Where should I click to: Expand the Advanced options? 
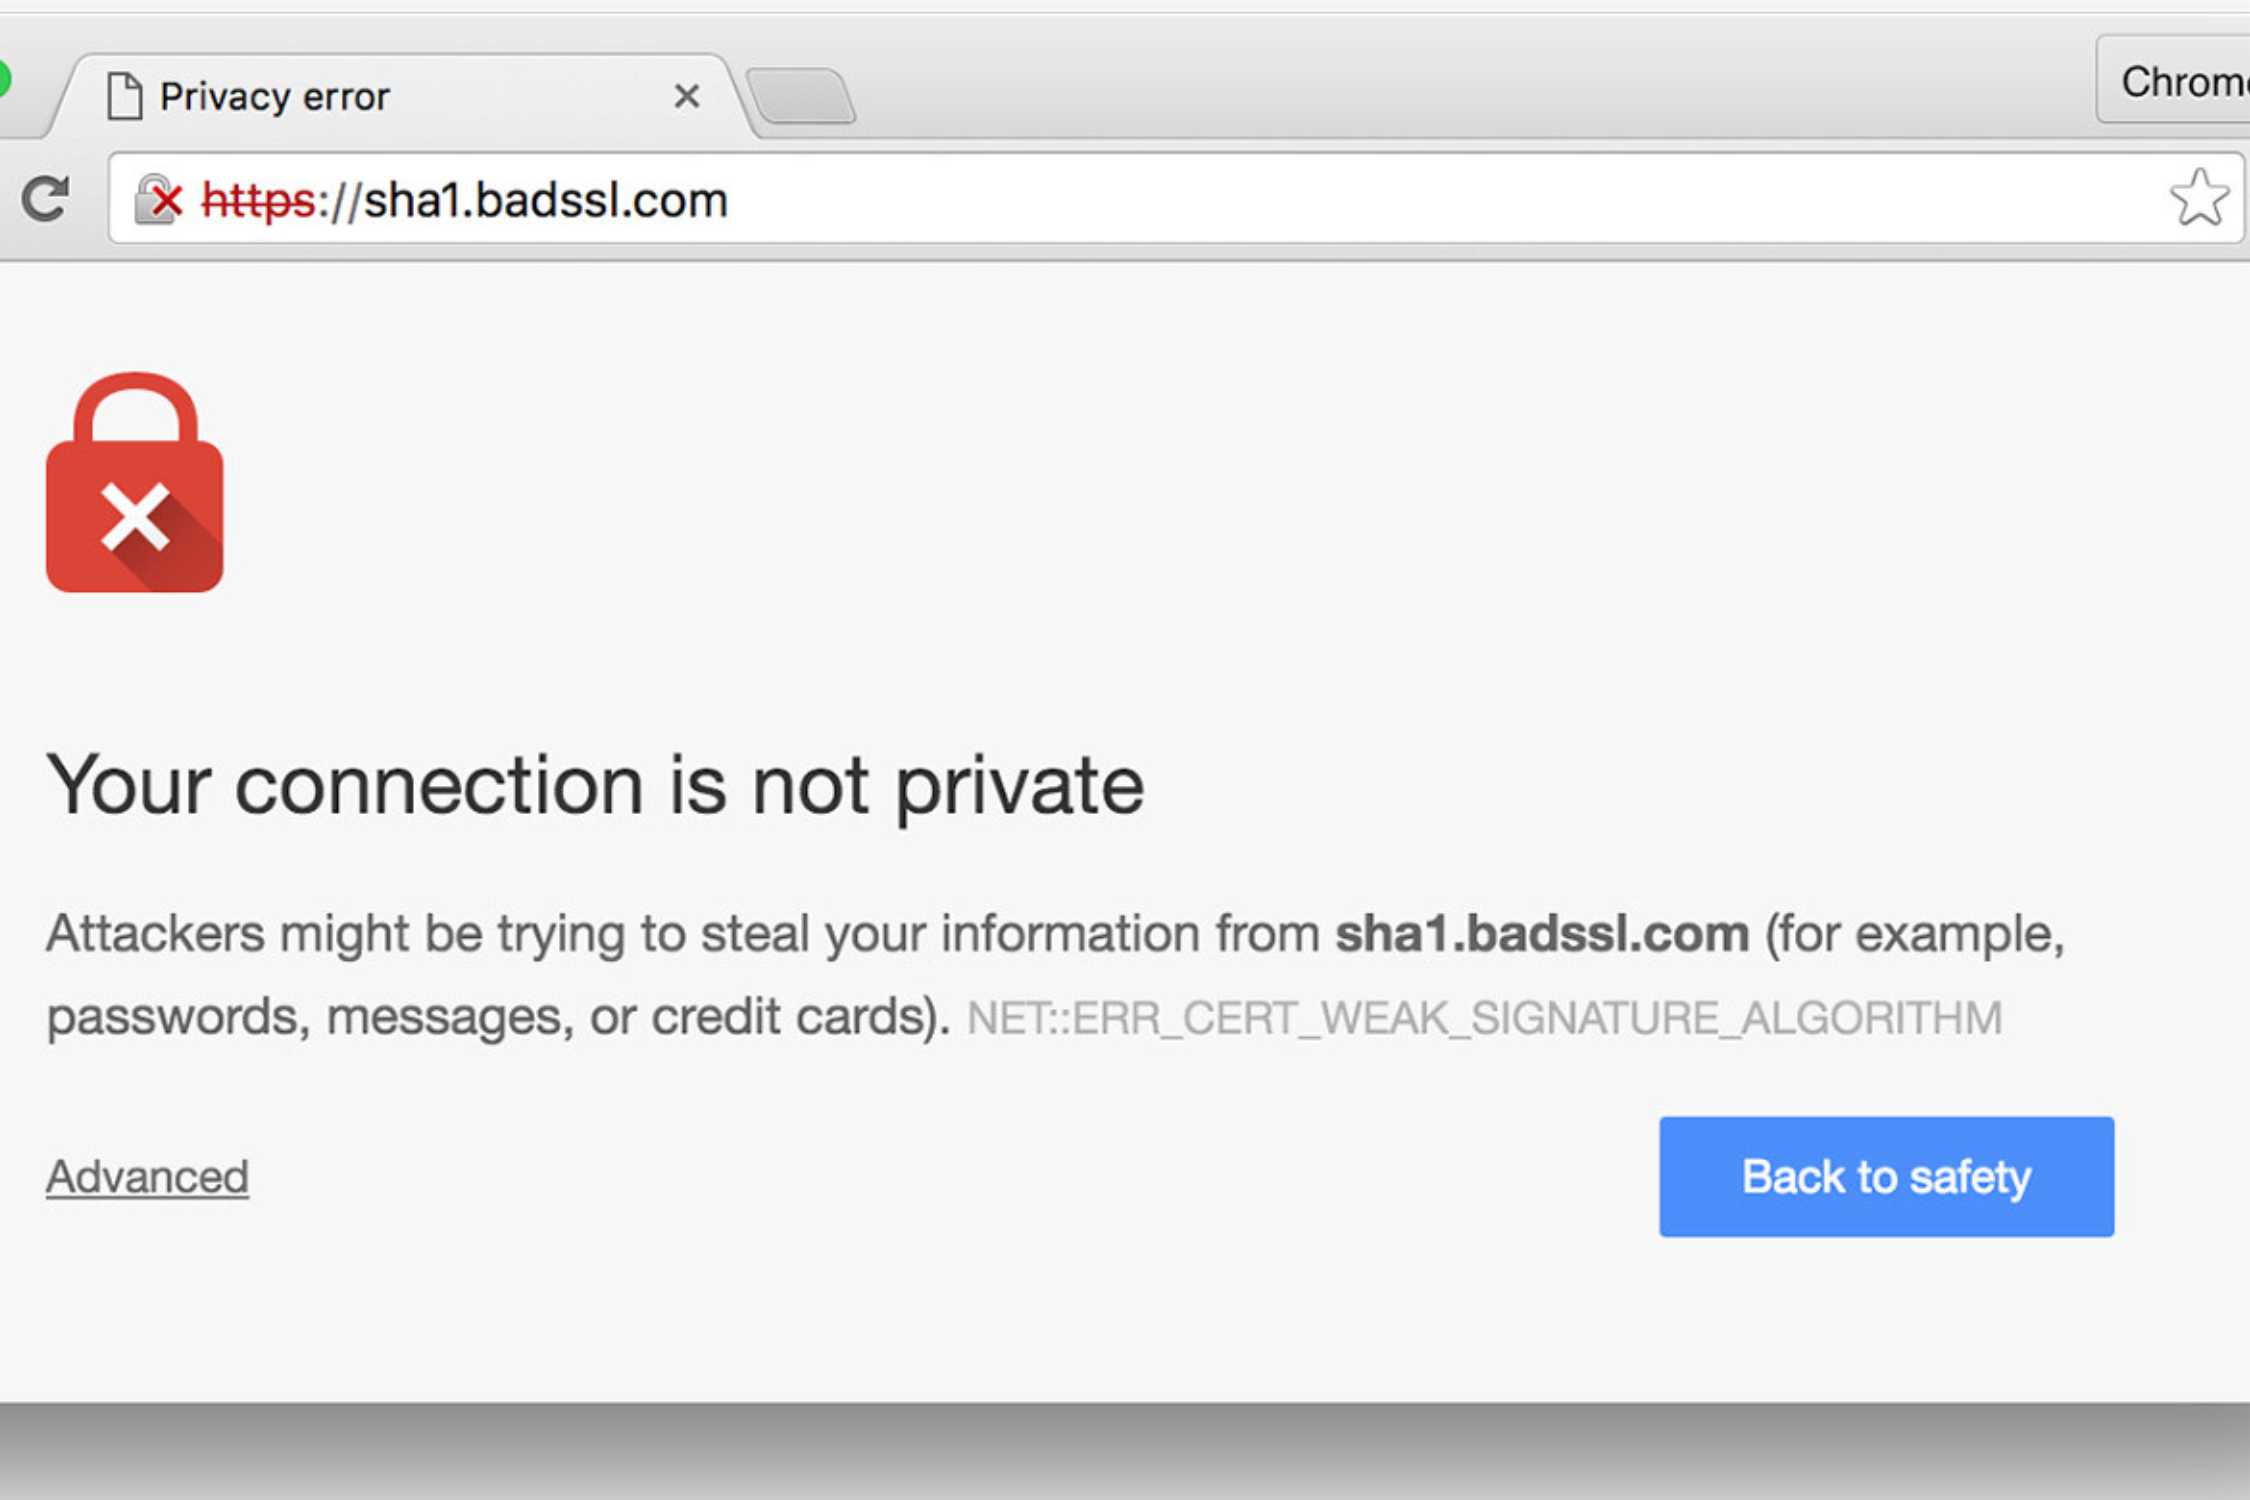click(147, 1176)
